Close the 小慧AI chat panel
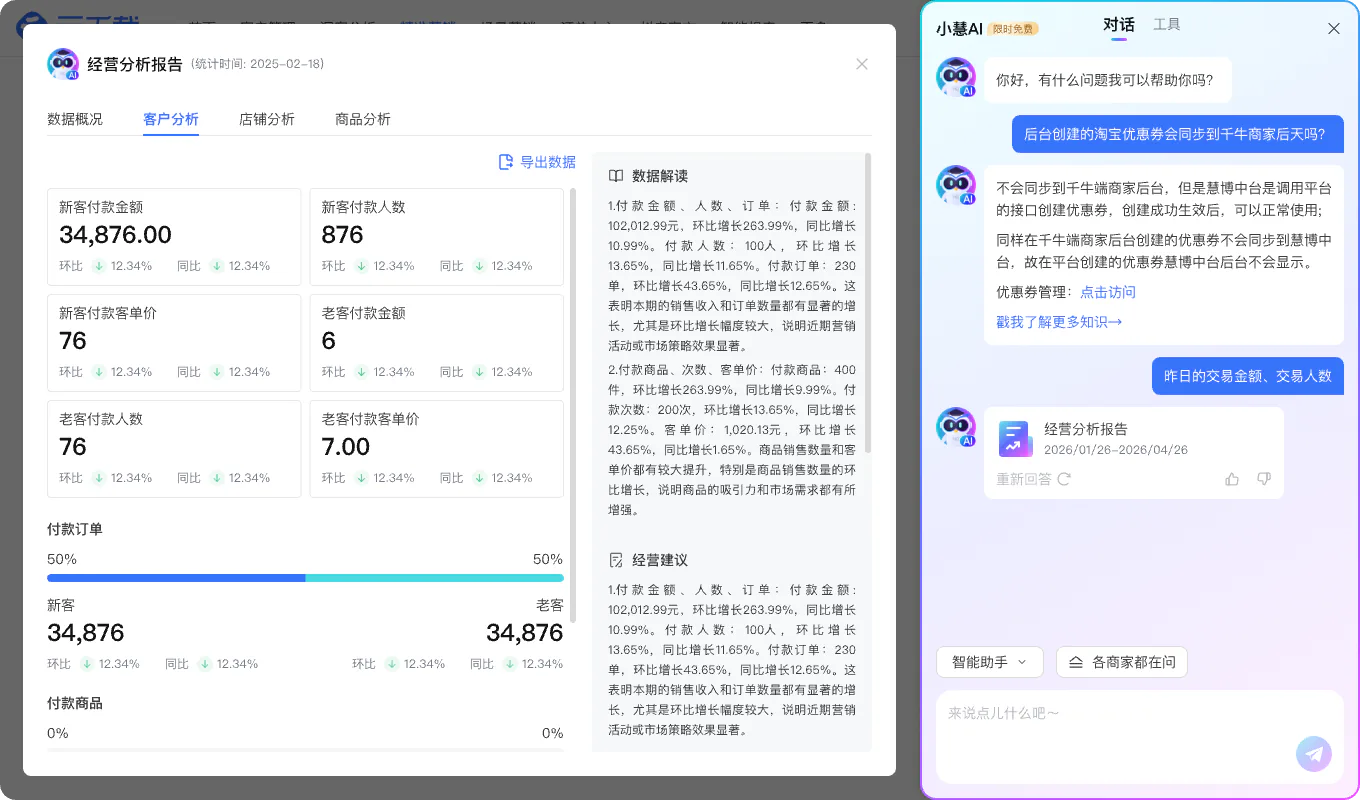Viewport: 1360px width, 800px height. tap(1333, 28)
